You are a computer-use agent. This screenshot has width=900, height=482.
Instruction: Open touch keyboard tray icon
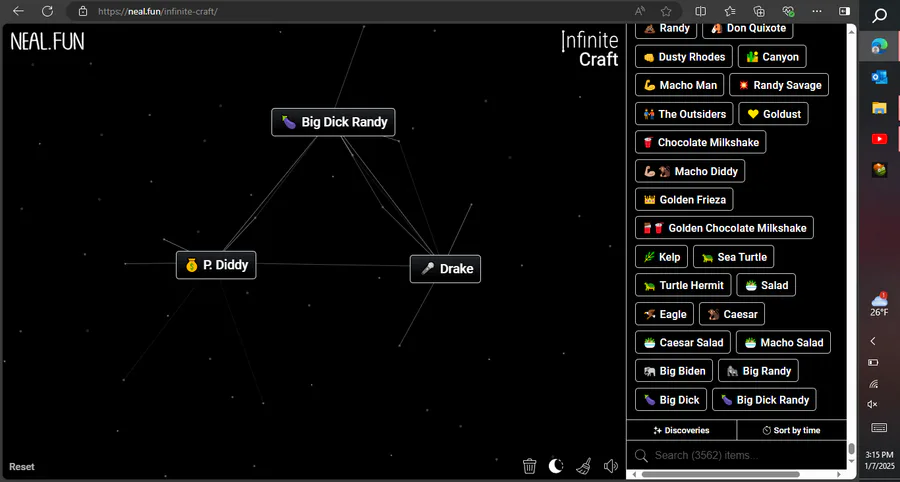coord(879,427)
